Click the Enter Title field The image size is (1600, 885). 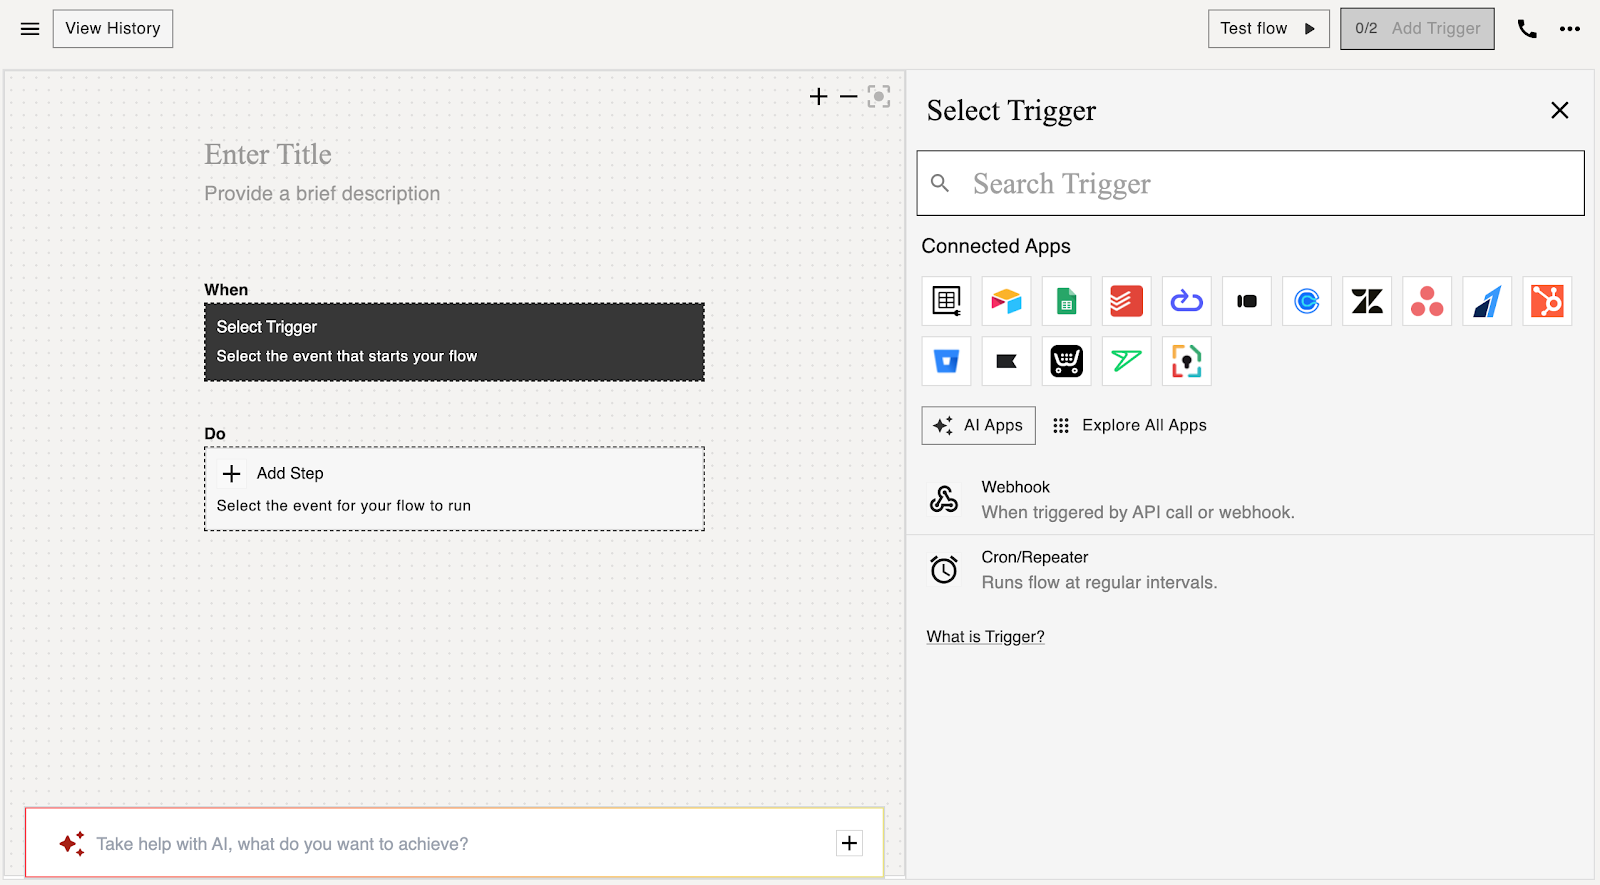pyautogui.click(x=268, y=155)
